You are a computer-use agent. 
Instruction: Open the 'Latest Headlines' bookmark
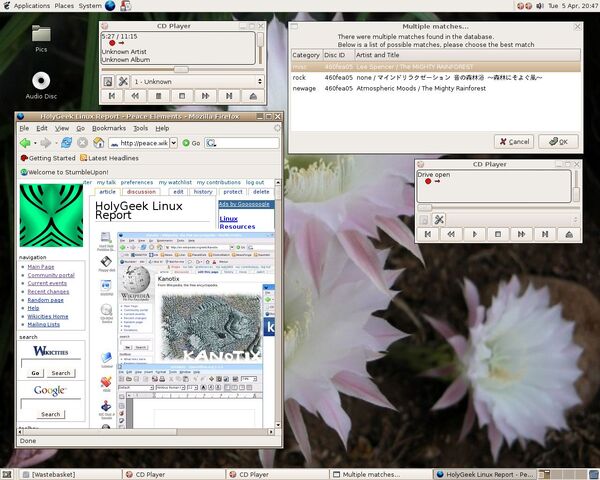[109, 158]
